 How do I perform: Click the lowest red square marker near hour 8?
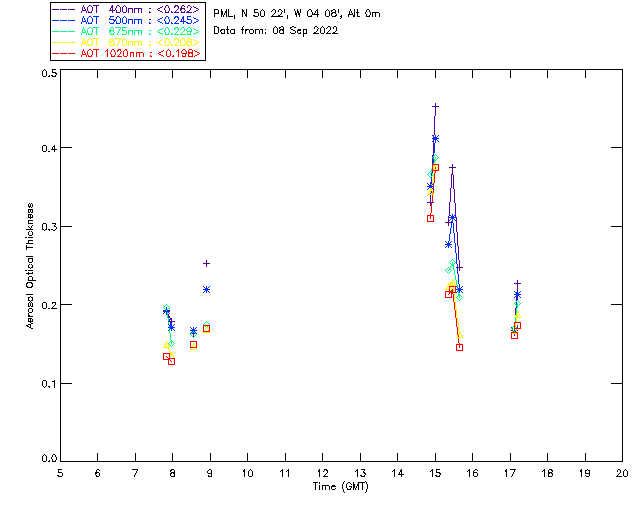(171, 361)
